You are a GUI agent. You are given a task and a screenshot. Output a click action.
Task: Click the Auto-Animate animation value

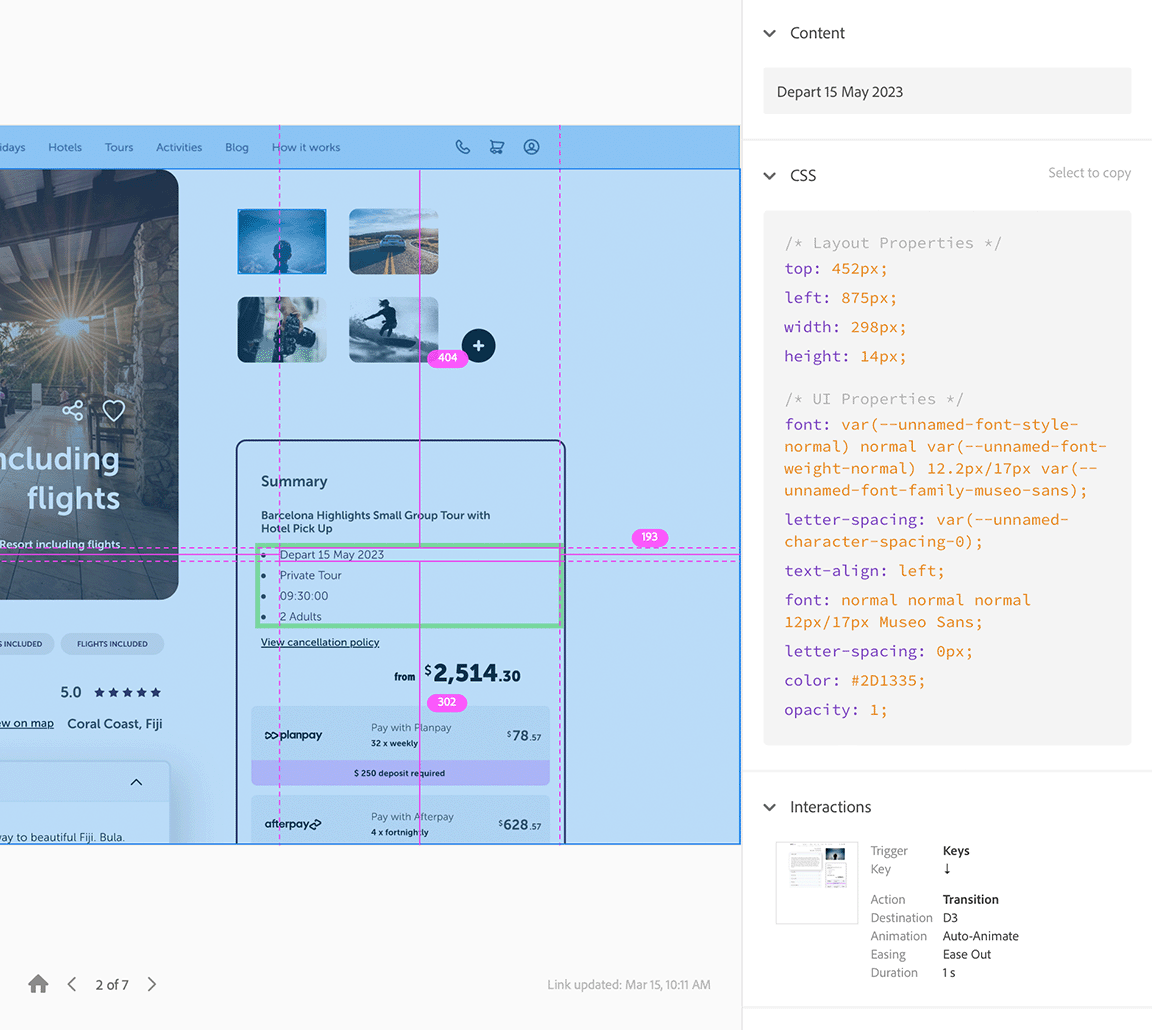[980, 936]
